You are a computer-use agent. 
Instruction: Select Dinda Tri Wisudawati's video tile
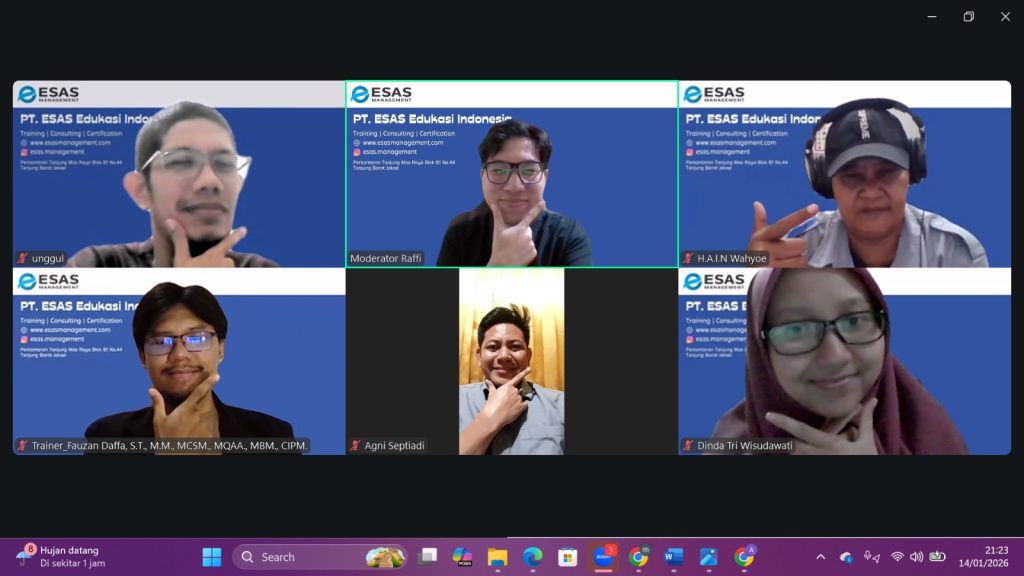(x=844, y=361)
